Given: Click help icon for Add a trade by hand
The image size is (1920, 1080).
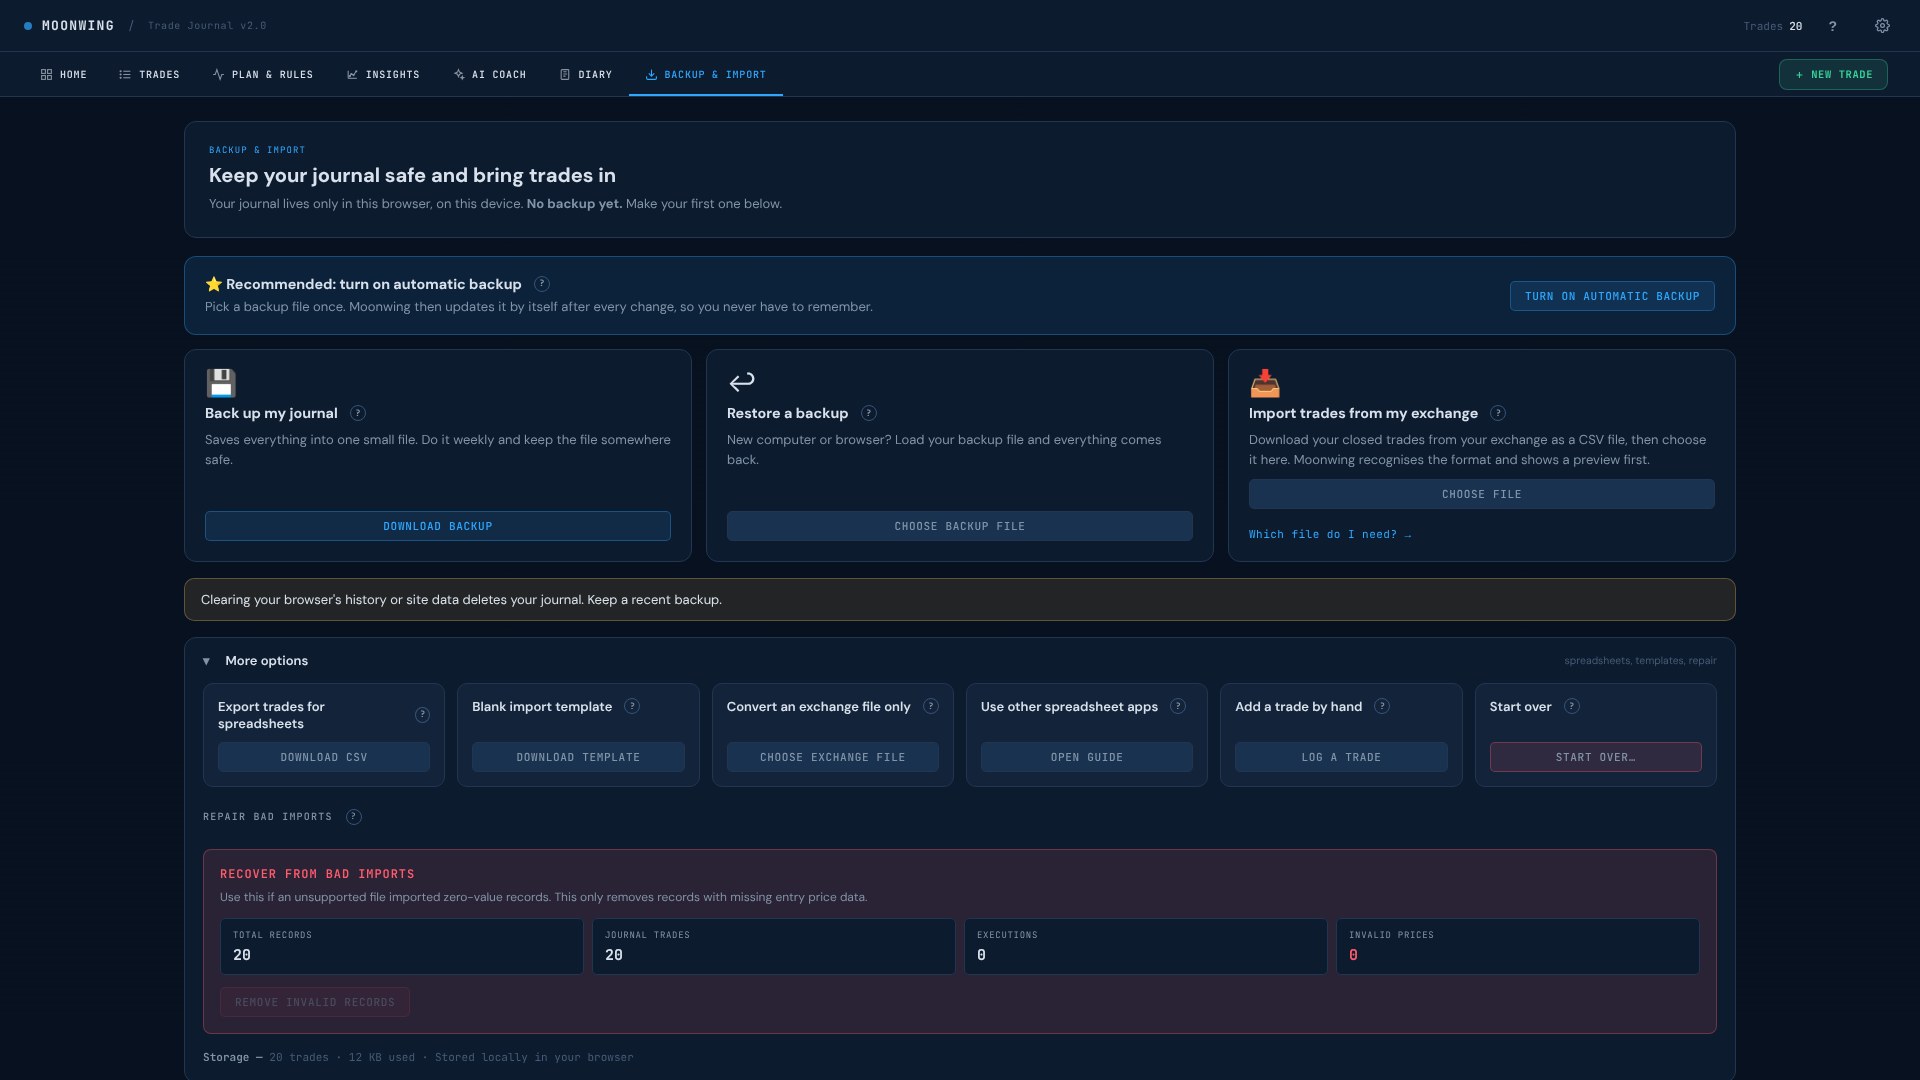Looking at the screenshot, I should click(x=1382, y=706).
